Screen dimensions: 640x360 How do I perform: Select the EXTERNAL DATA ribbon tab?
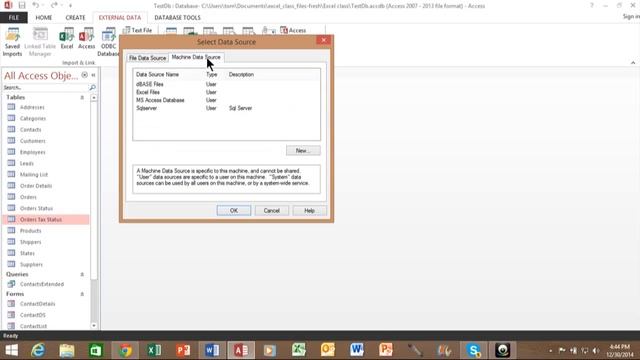tap(120, 18)
